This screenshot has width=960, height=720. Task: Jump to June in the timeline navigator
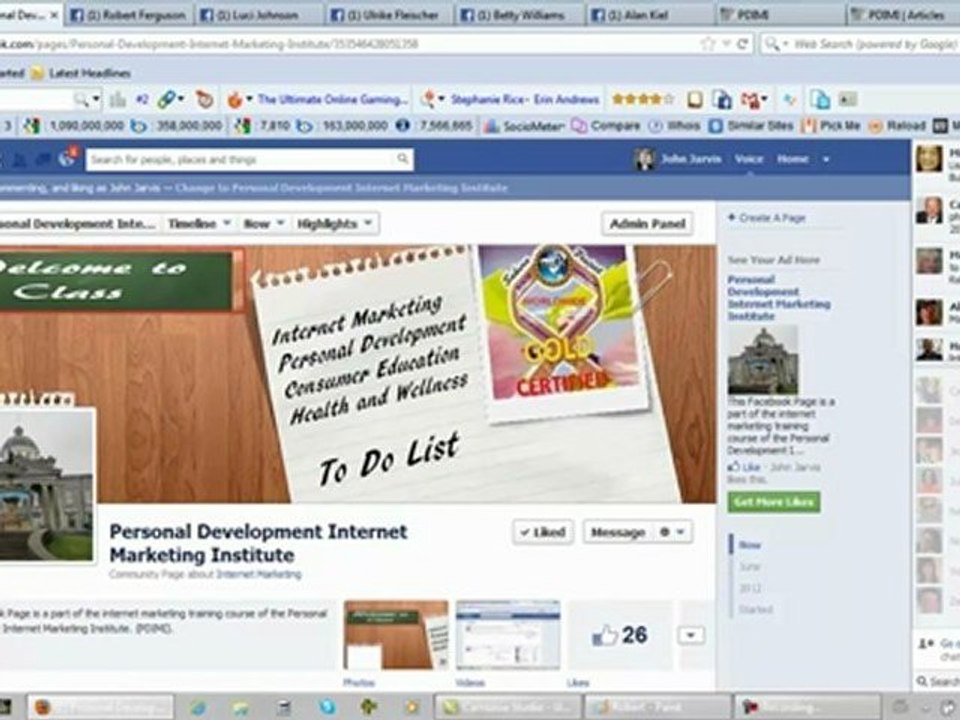point(750,567)
